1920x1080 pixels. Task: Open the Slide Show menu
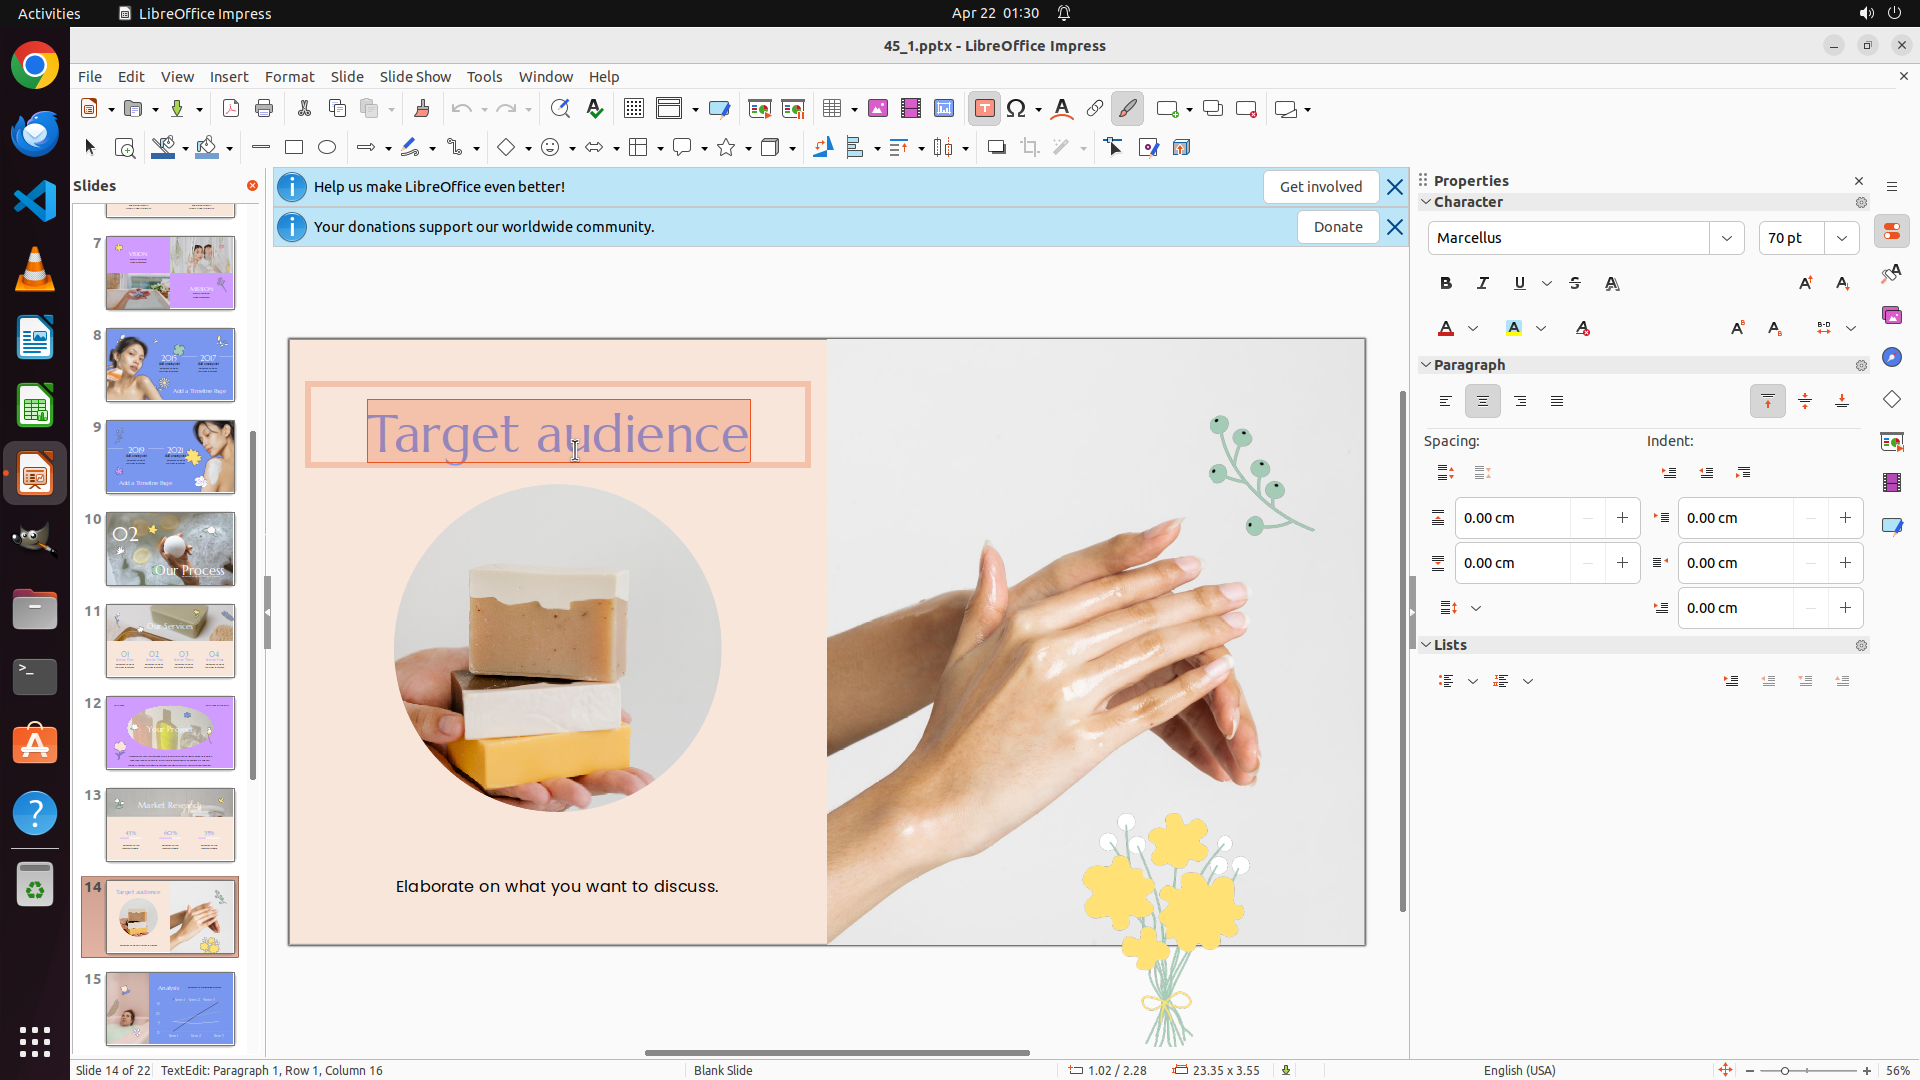coord(415,77)
